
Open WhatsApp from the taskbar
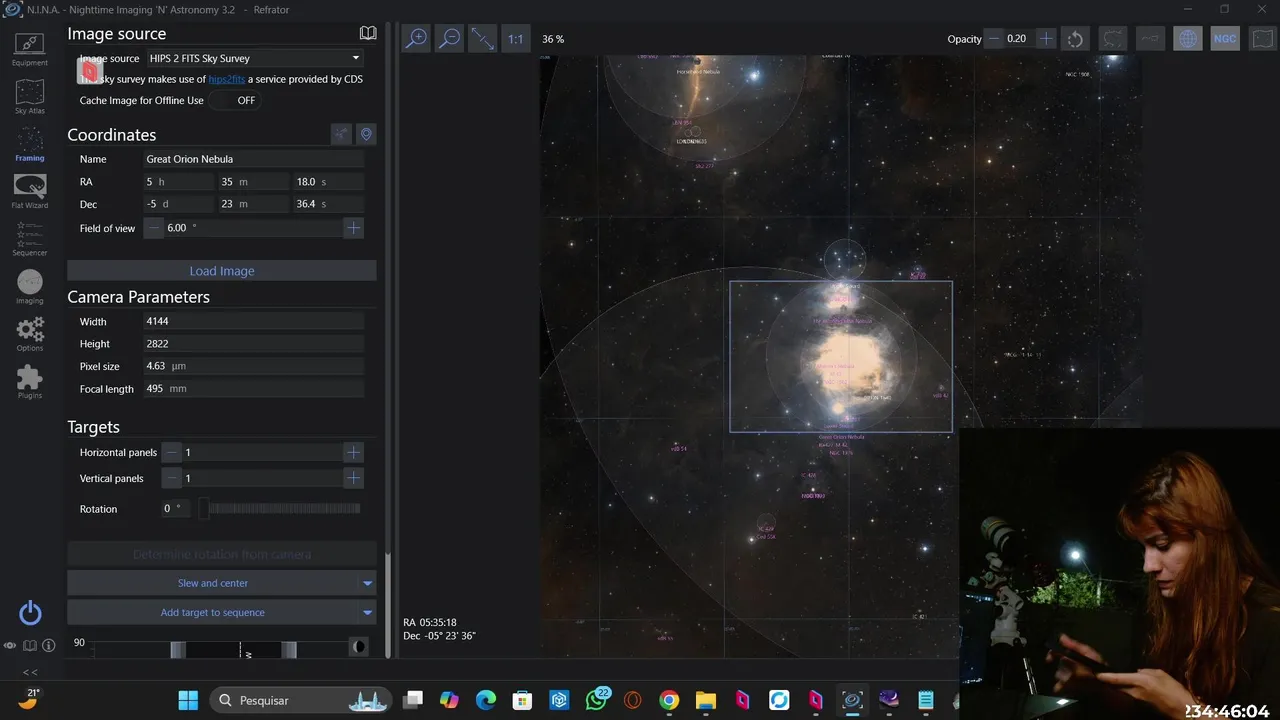click(597, 700)
